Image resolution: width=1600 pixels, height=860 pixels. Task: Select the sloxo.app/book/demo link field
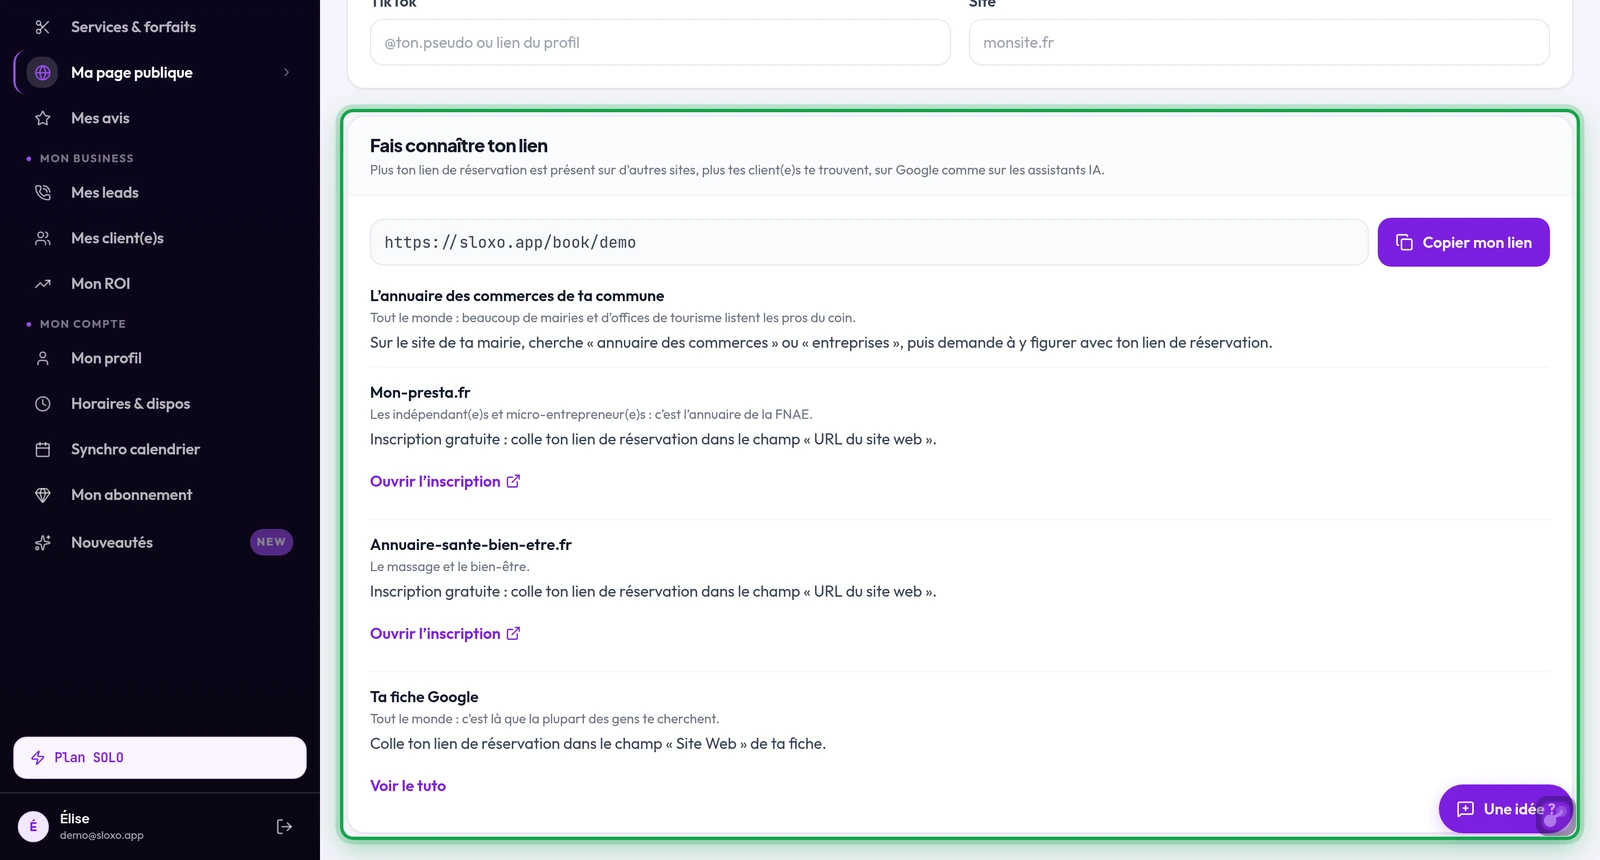point(869,242)
